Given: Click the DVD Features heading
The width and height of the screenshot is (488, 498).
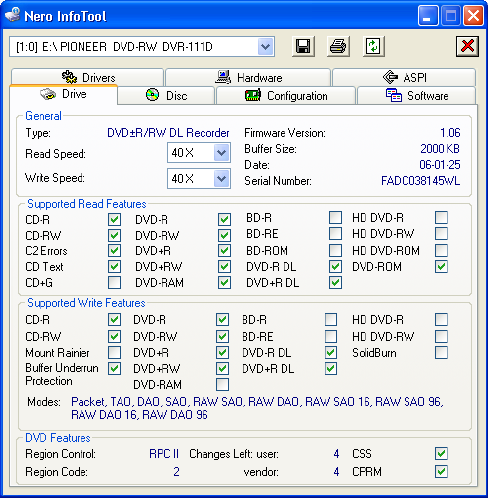Looking at the screenshot, I should point(58,438).
